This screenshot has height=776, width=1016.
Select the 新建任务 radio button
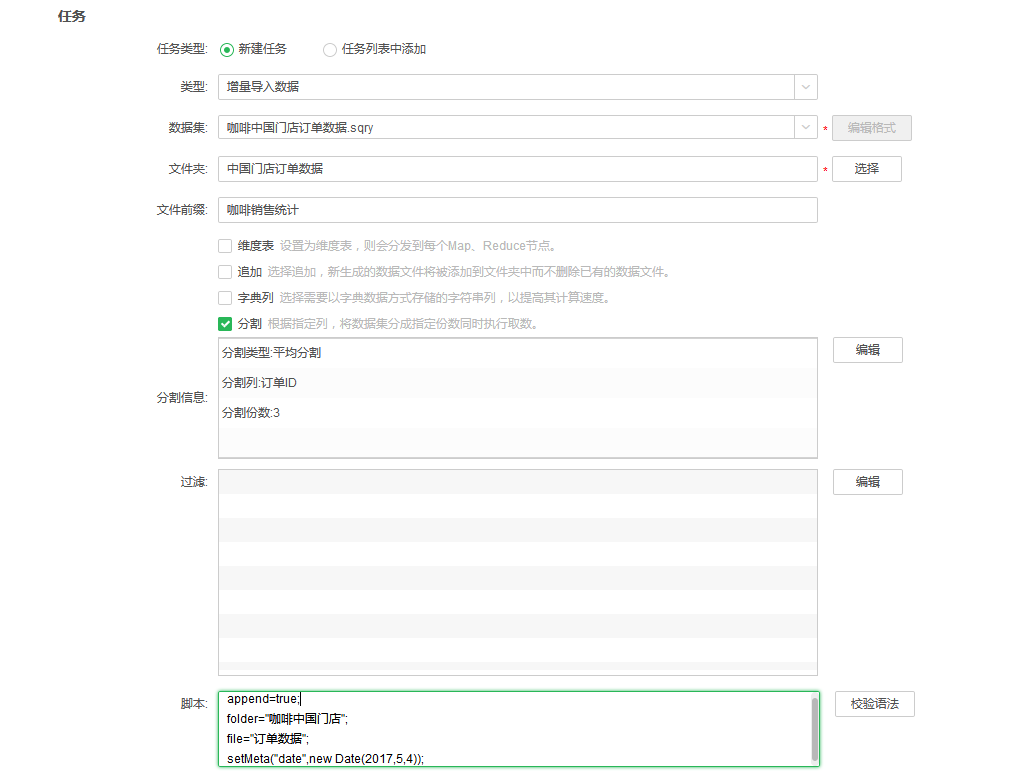227,49
